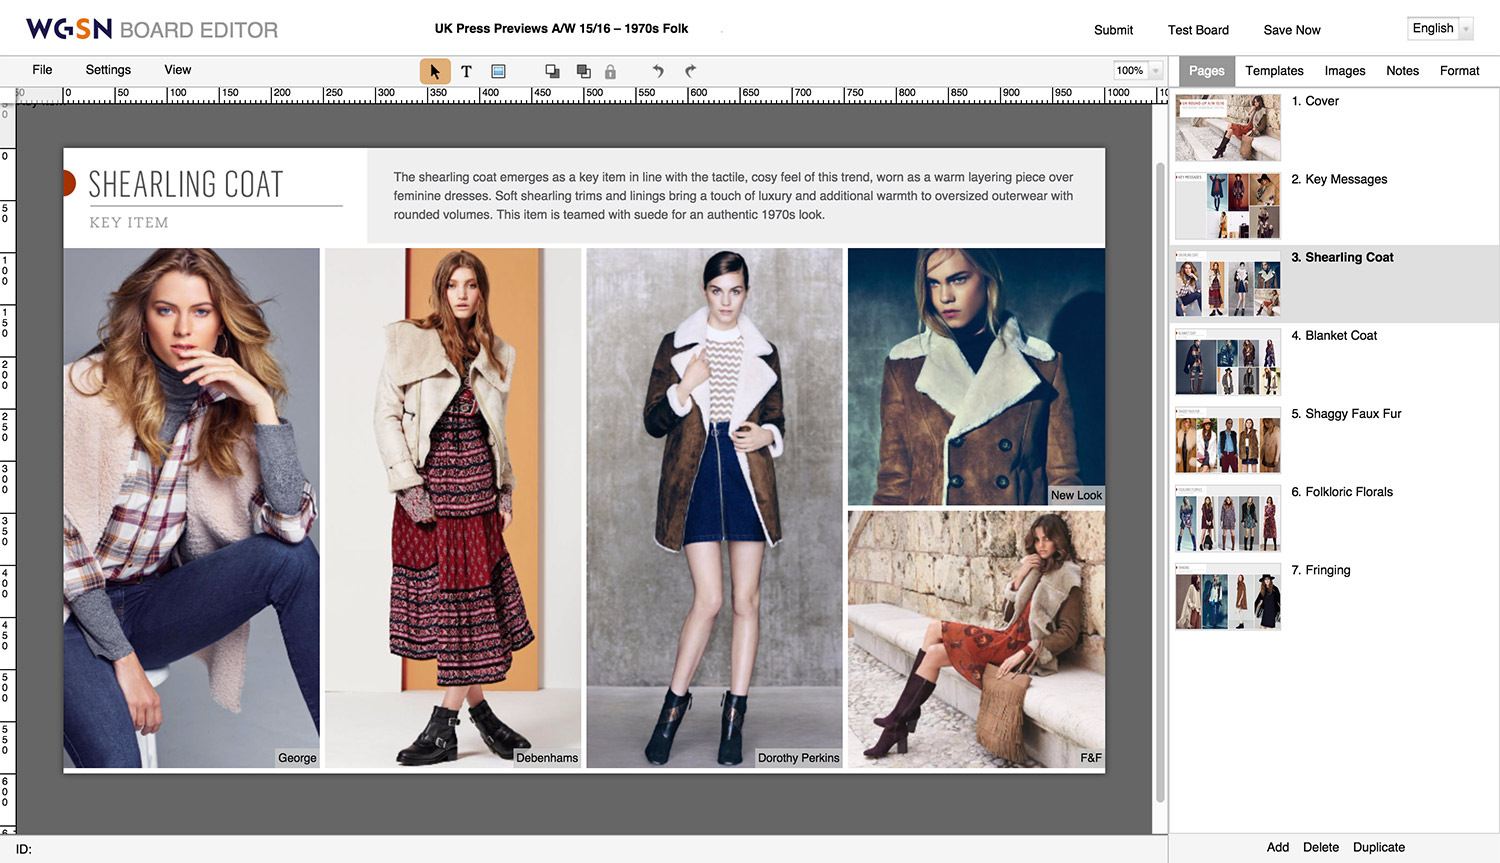Image resolution: width=1500 pixels, height=863 pixels.
Task: Select the image frame tool
Action: pos(498,71)
